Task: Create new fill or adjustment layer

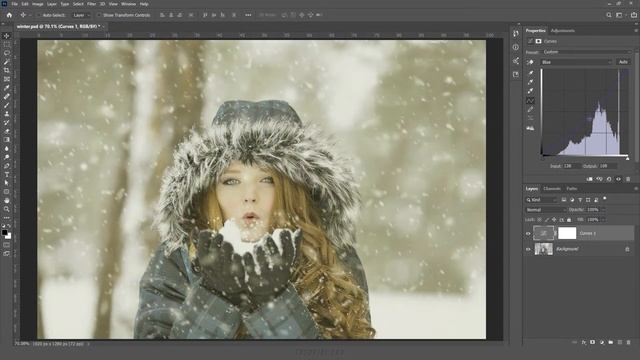Action: pos(602,342)
